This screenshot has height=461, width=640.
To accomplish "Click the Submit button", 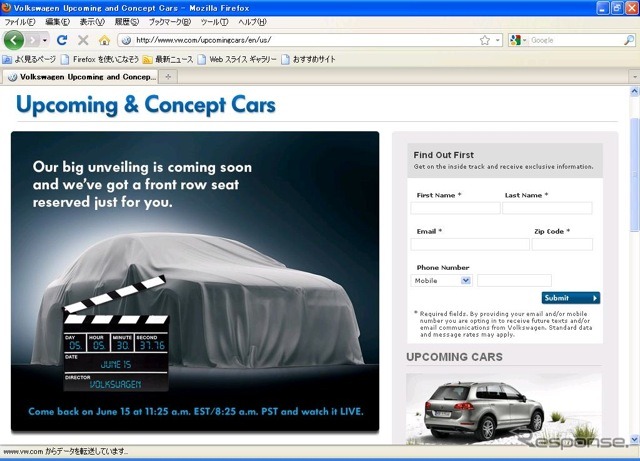I will (571, 298).
